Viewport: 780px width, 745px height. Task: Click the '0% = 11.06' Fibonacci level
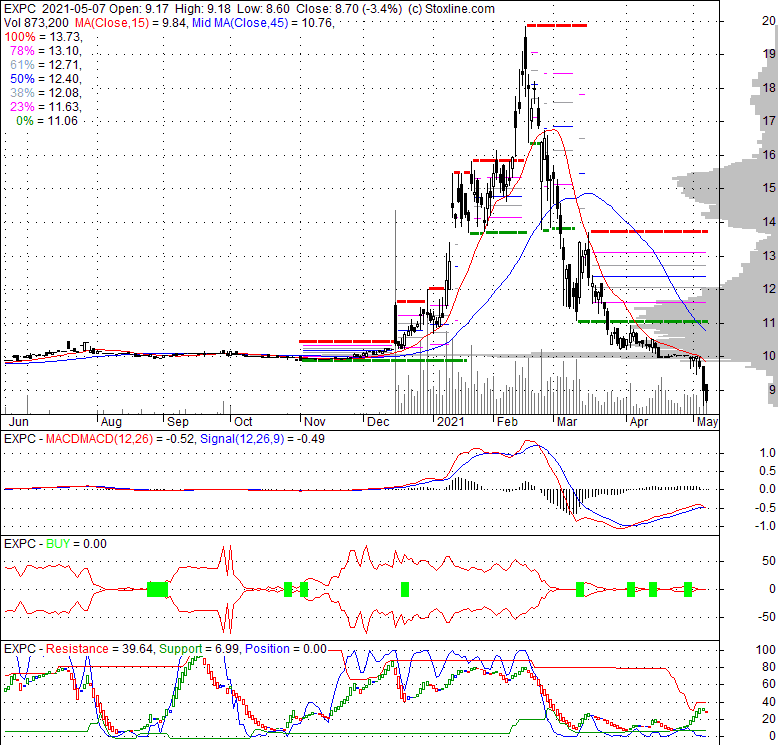47,120
